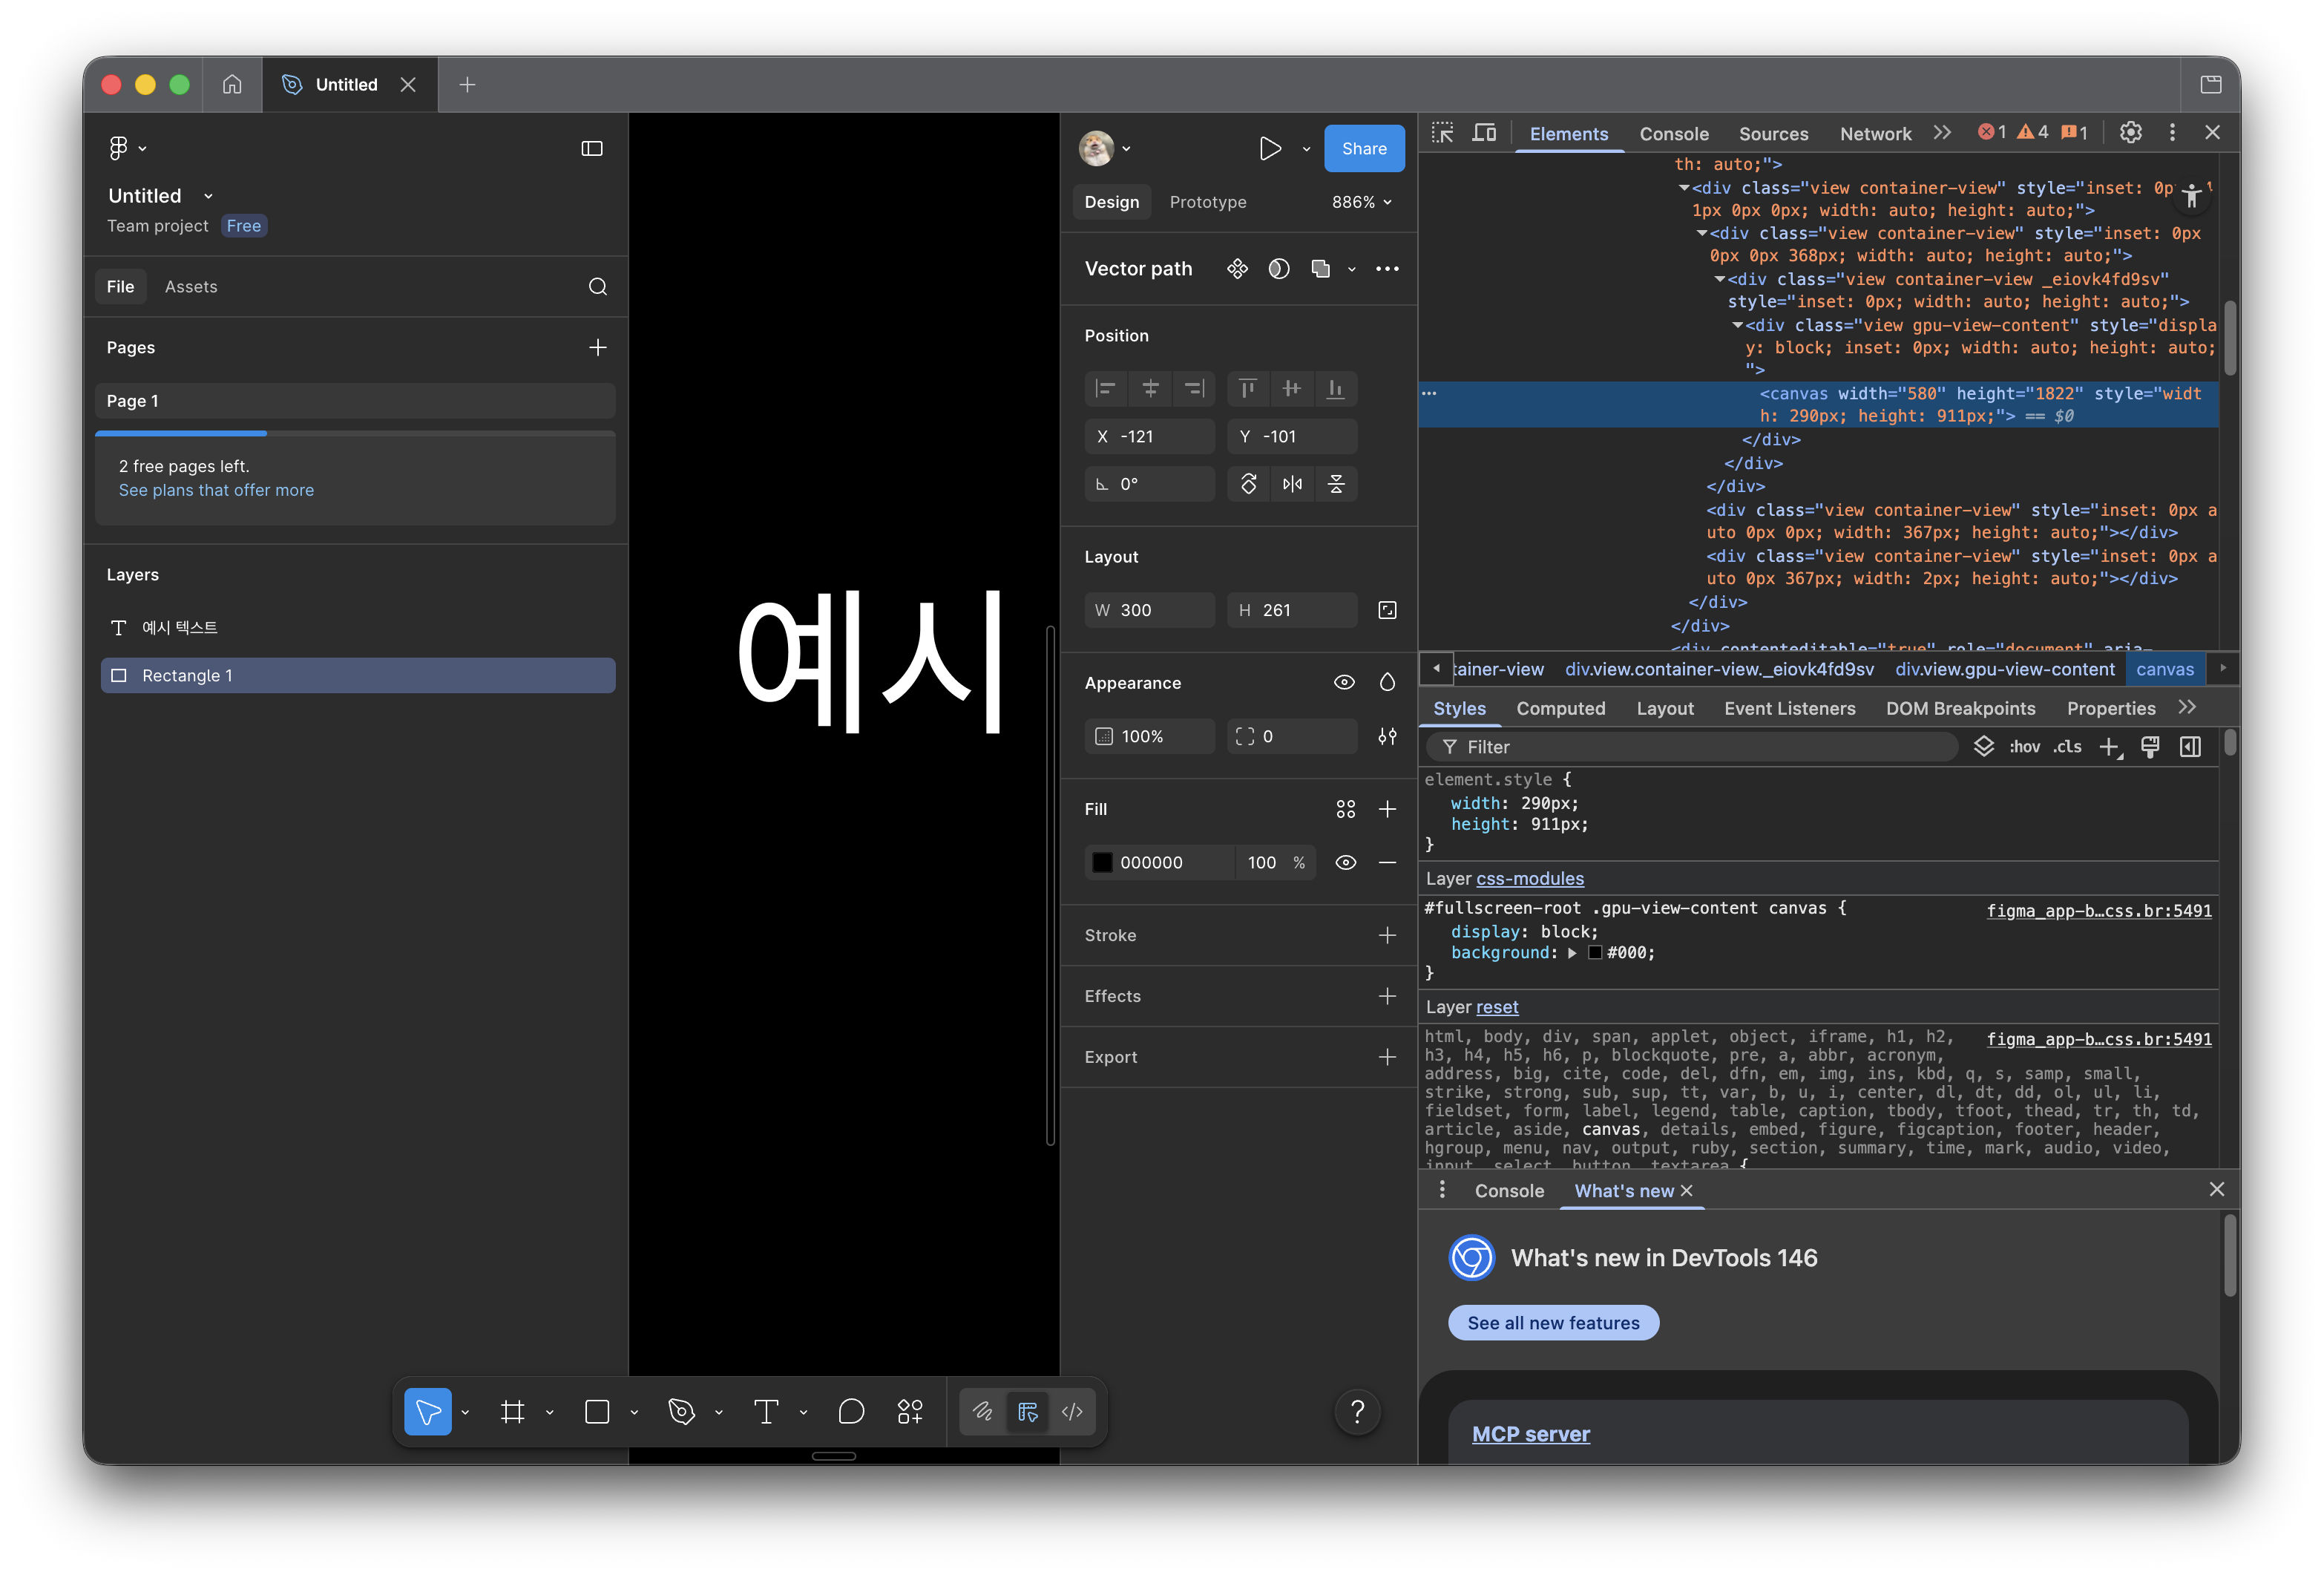Hide the 000000 fill with eye icon
Image resolution: width=2324 pixels, height=1575 pixels.
click(x=1346, y=863)
